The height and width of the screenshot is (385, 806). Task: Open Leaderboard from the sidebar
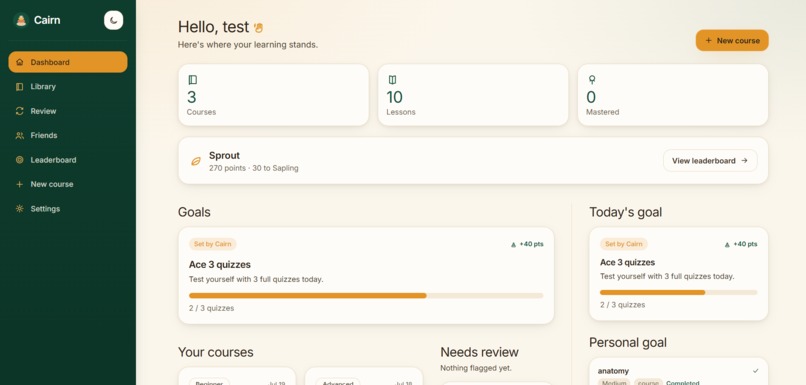click(x=68, y=160)
